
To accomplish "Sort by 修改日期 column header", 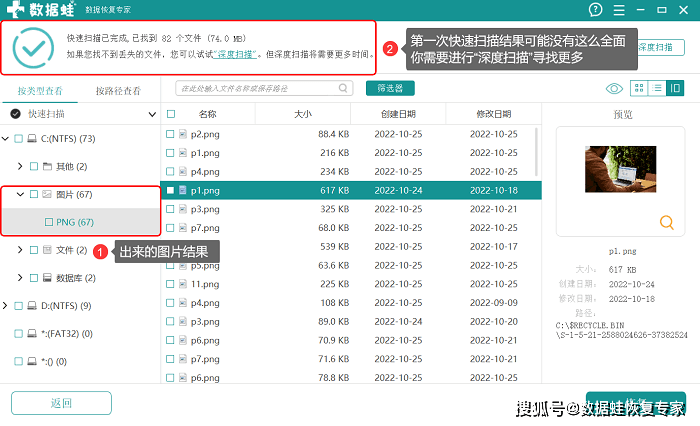I will click(493, 114).
